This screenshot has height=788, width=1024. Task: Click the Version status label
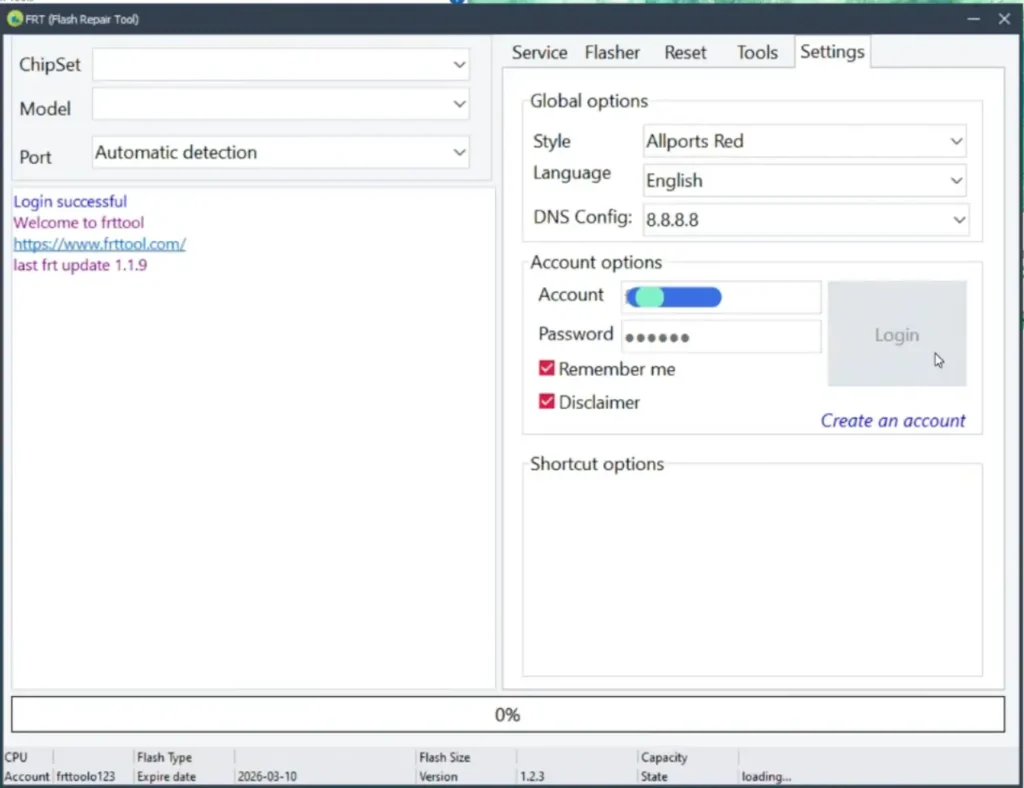tap(438, 776)
